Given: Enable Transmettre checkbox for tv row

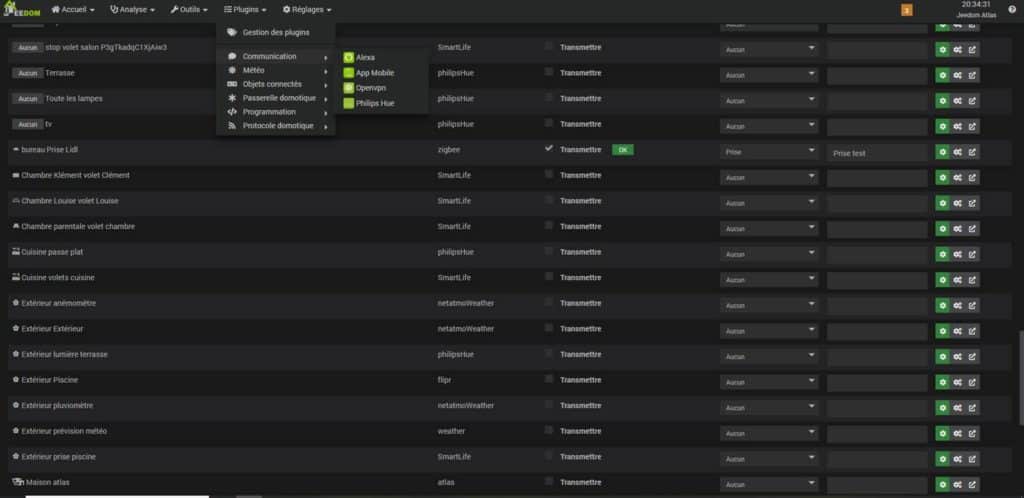Looking at the screenshot, I should (x=548, y=123).
